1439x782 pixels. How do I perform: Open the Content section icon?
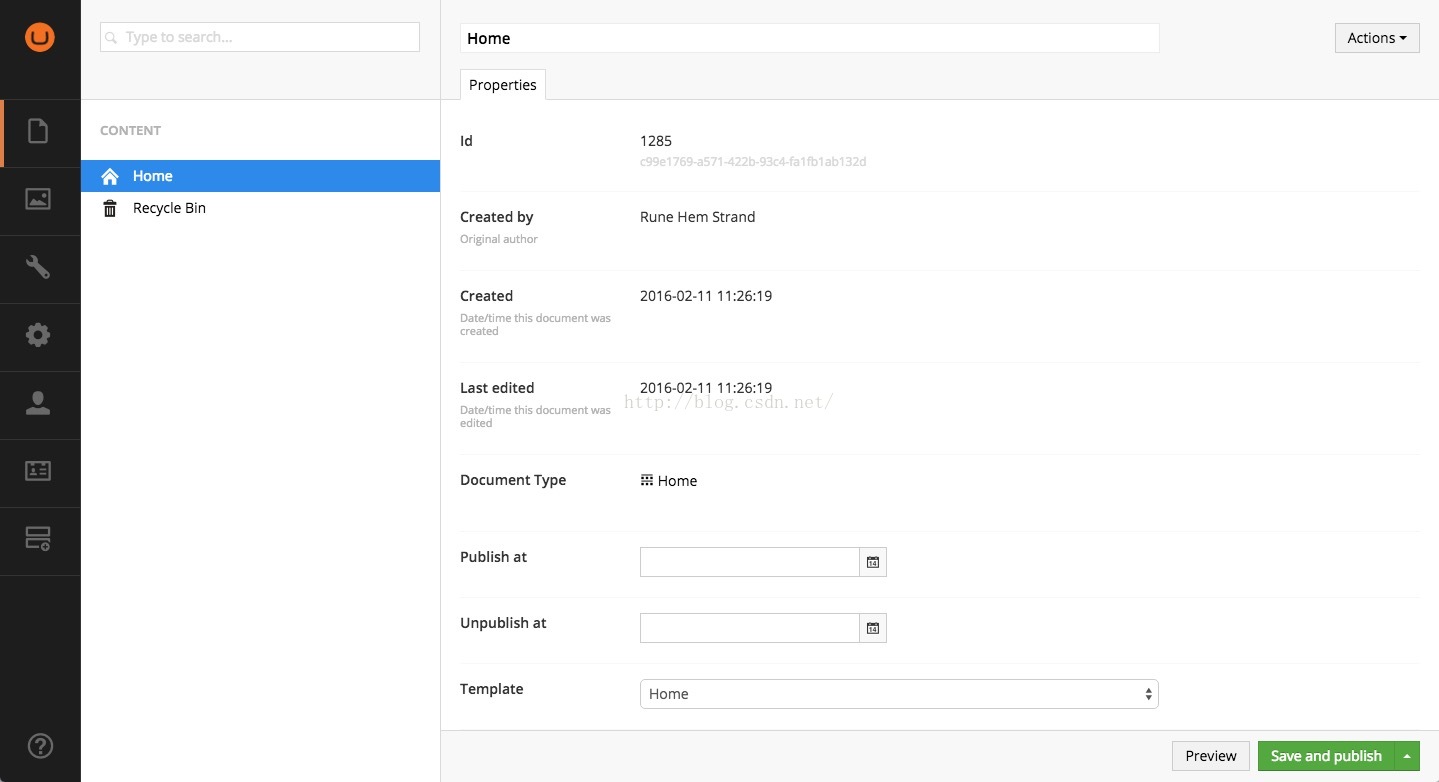pyautogui.click(x=38, y=131)
